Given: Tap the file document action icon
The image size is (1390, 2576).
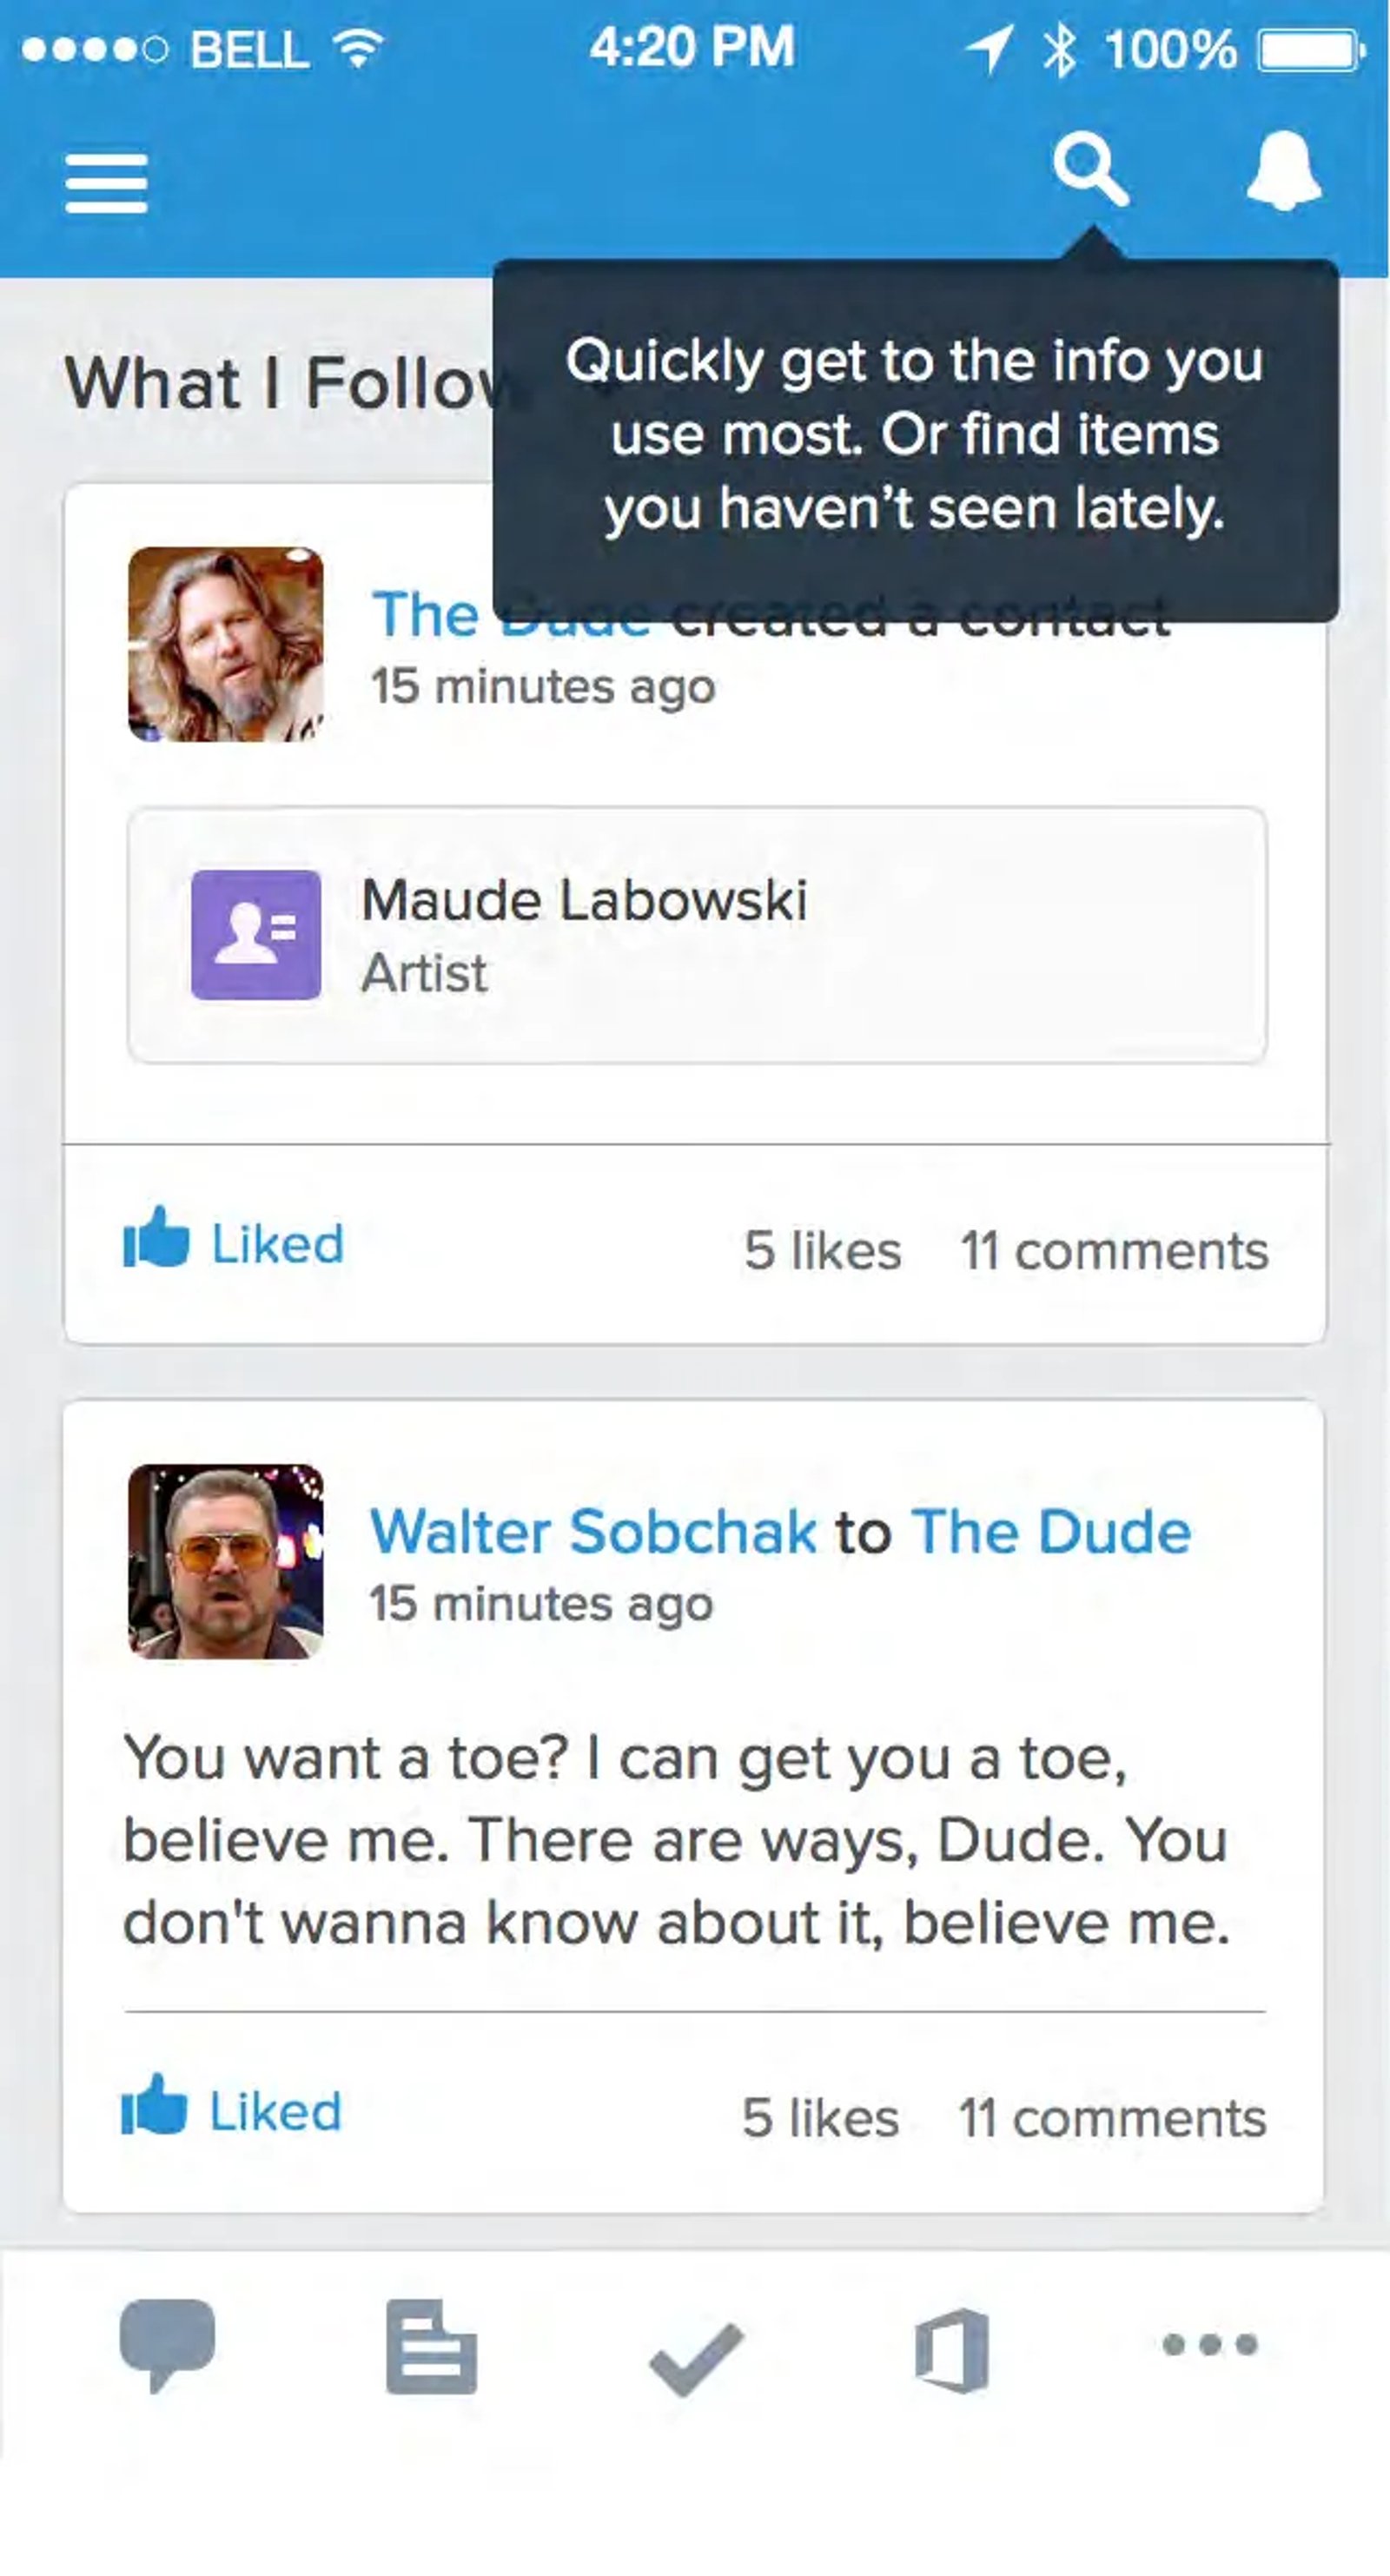Looking at the screenshot, I should pyautogui.click(x=431, y=2346).
